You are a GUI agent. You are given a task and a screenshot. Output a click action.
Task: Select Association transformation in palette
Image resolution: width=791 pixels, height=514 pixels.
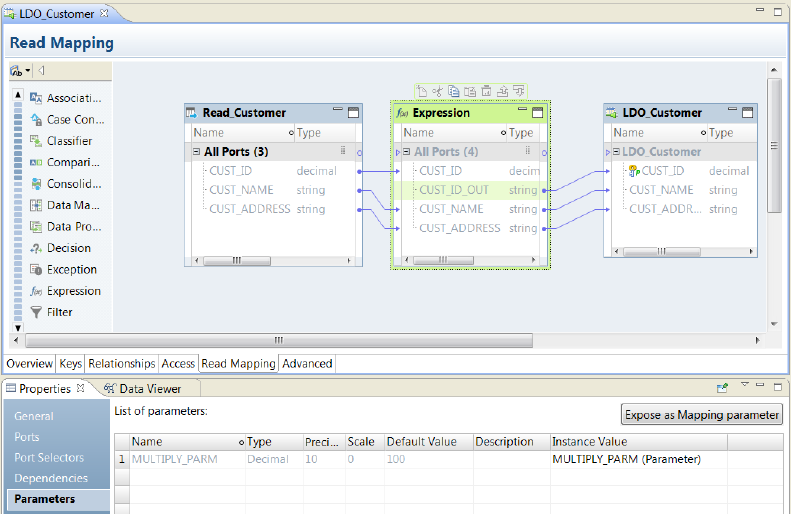[x=66, y=98]
